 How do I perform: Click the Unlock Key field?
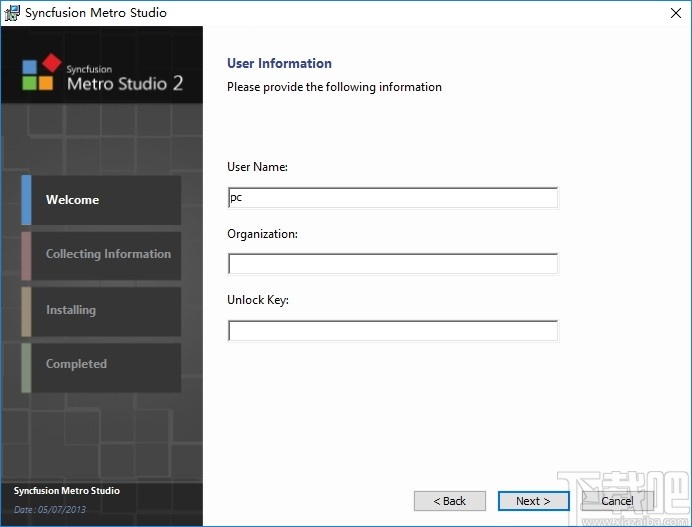392,331
